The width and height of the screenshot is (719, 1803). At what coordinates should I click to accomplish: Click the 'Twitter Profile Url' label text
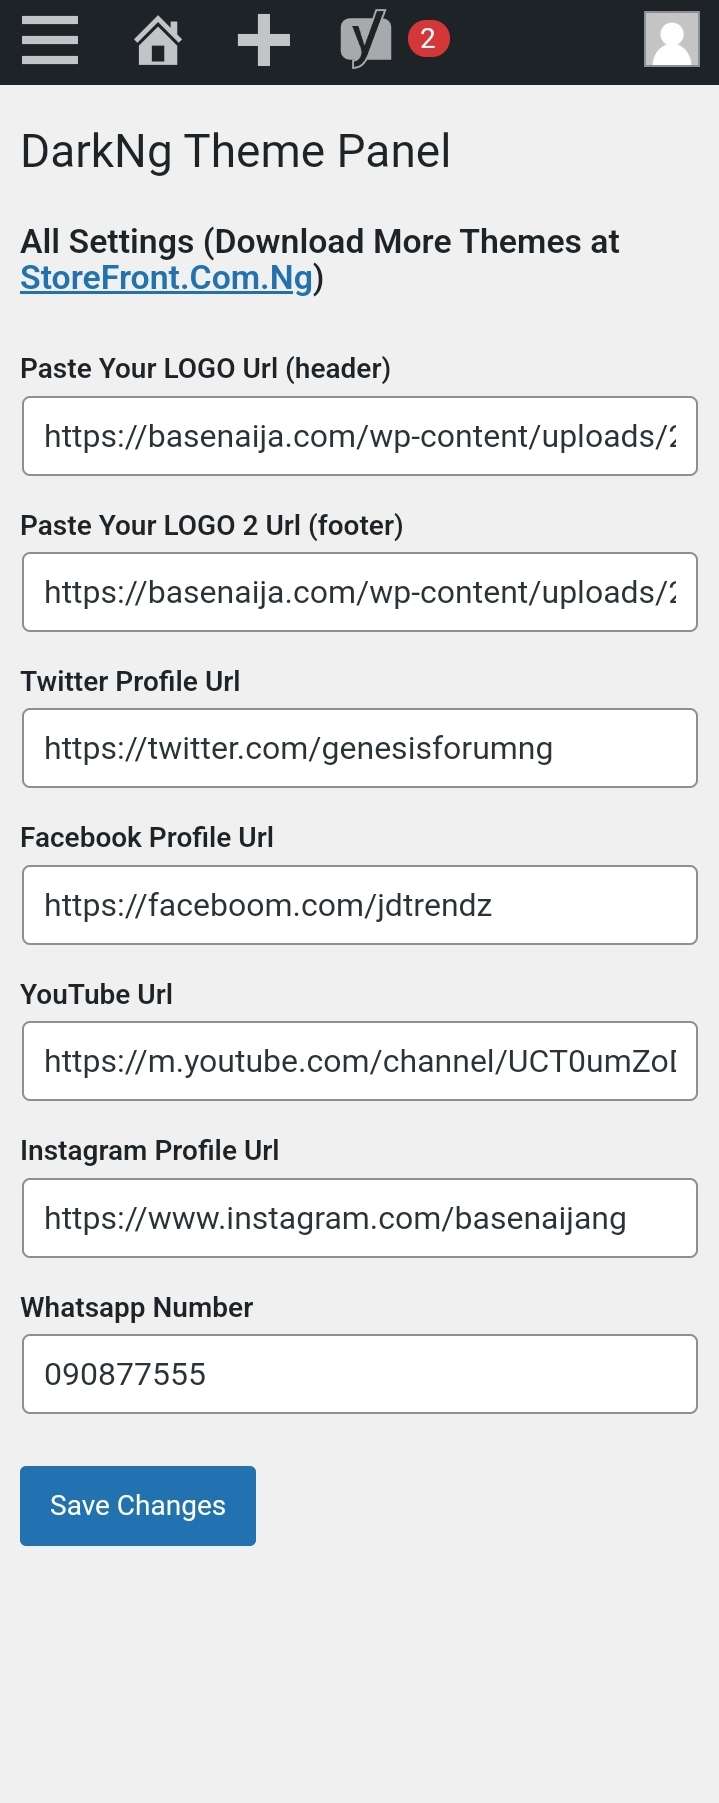130,682
